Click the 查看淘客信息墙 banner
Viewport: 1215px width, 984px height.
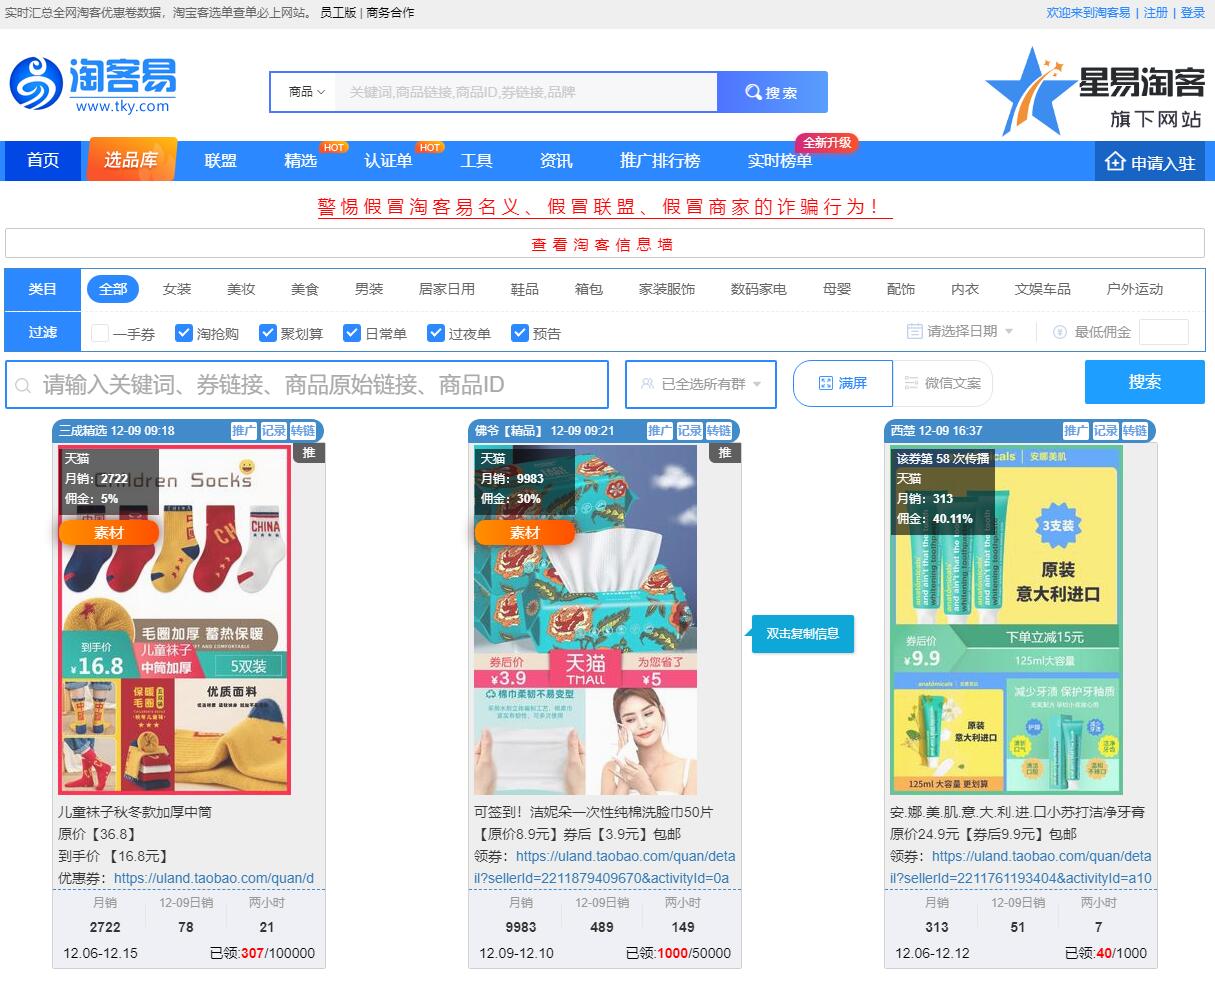(x=605, y=243)
